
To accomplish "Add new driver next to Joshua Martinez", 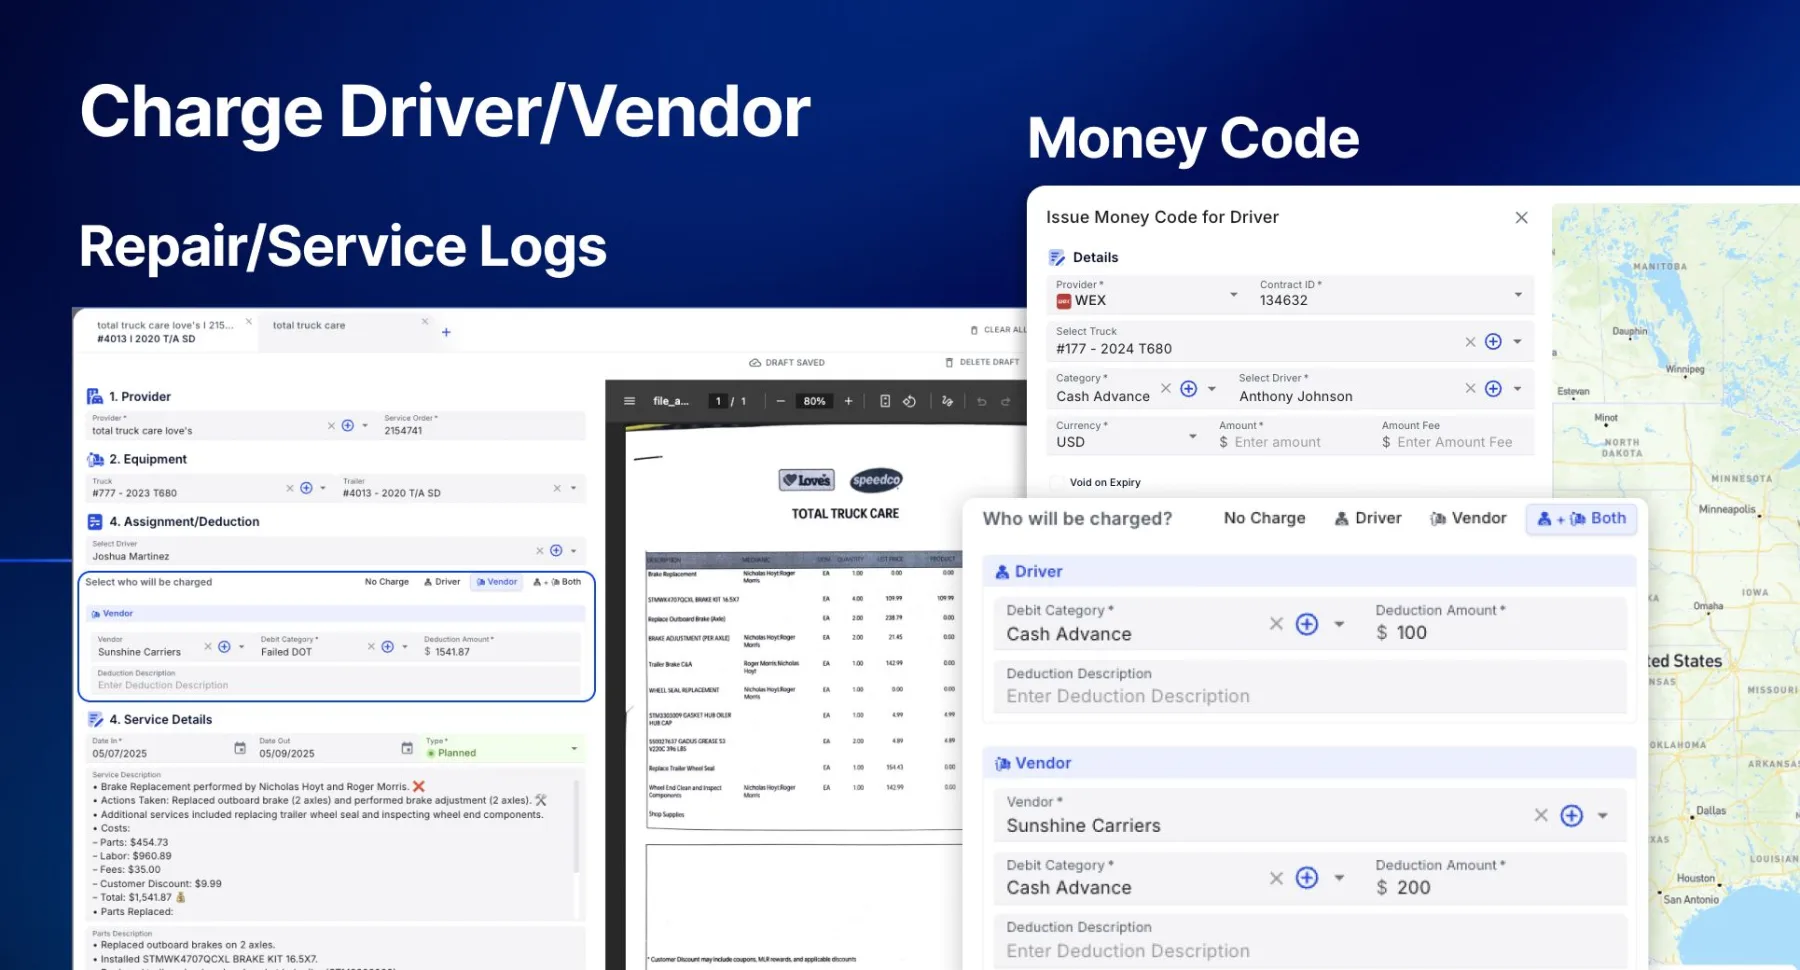I will (557, 550).
